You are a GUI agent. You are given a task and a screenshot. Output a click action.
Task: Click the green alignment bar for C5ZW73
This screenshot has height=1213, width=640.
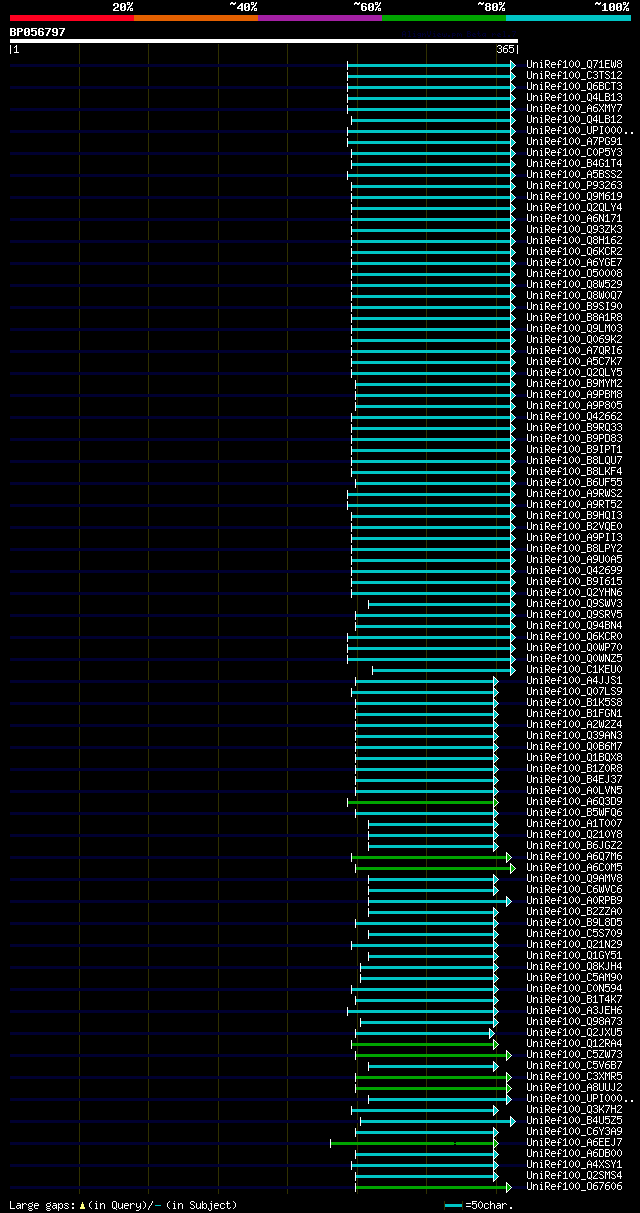(x=432, y=1054)
